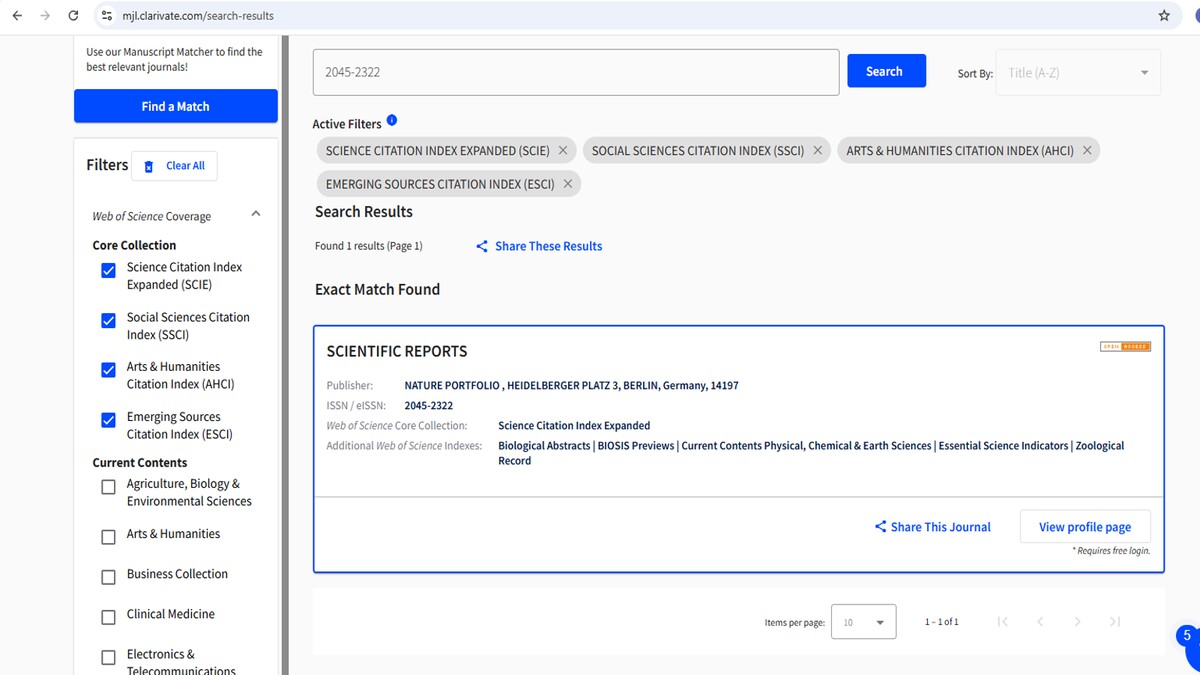Open the Active Filters info icon
Viewport: 1200px width, 675px height.
pos(392,120)
